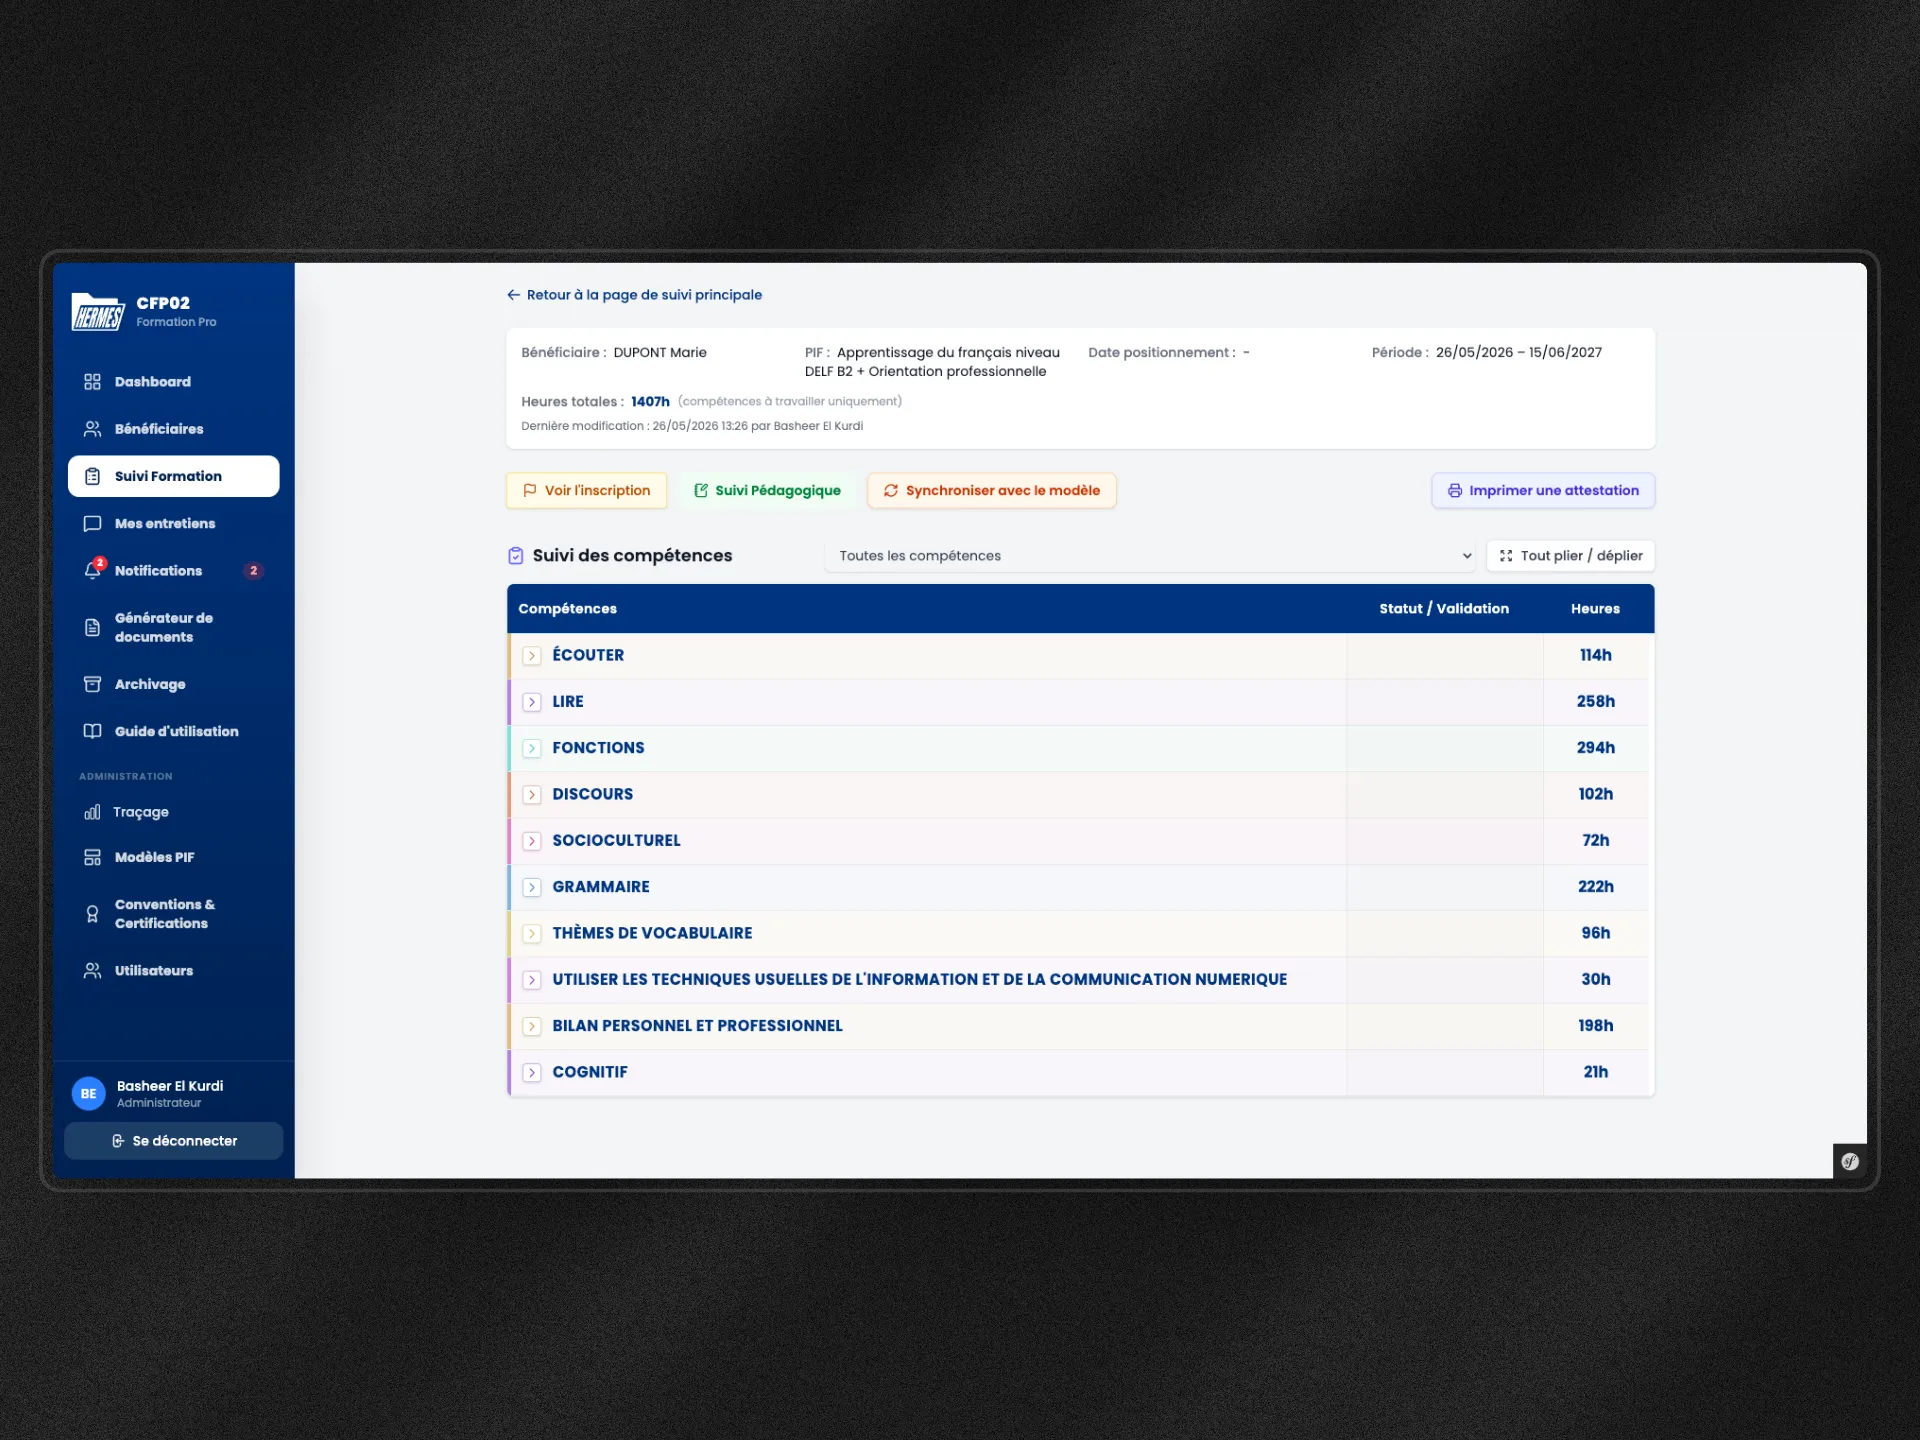Expand the ÉCOUTER competence row
Image resolution: width=1920 pixels, height=1440 pixels.
coord(532,656)
